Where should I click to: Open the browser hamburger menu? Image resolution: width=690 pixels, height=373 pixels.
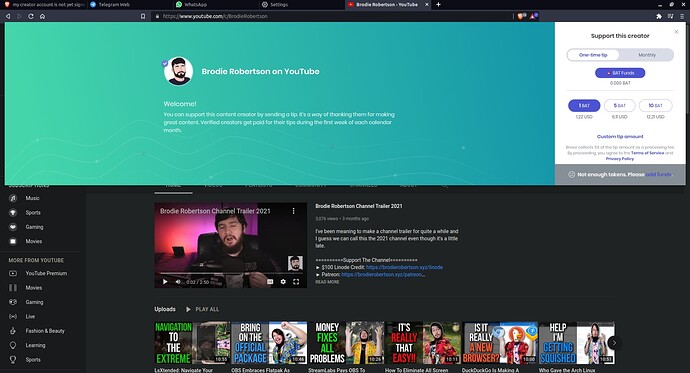682,16
